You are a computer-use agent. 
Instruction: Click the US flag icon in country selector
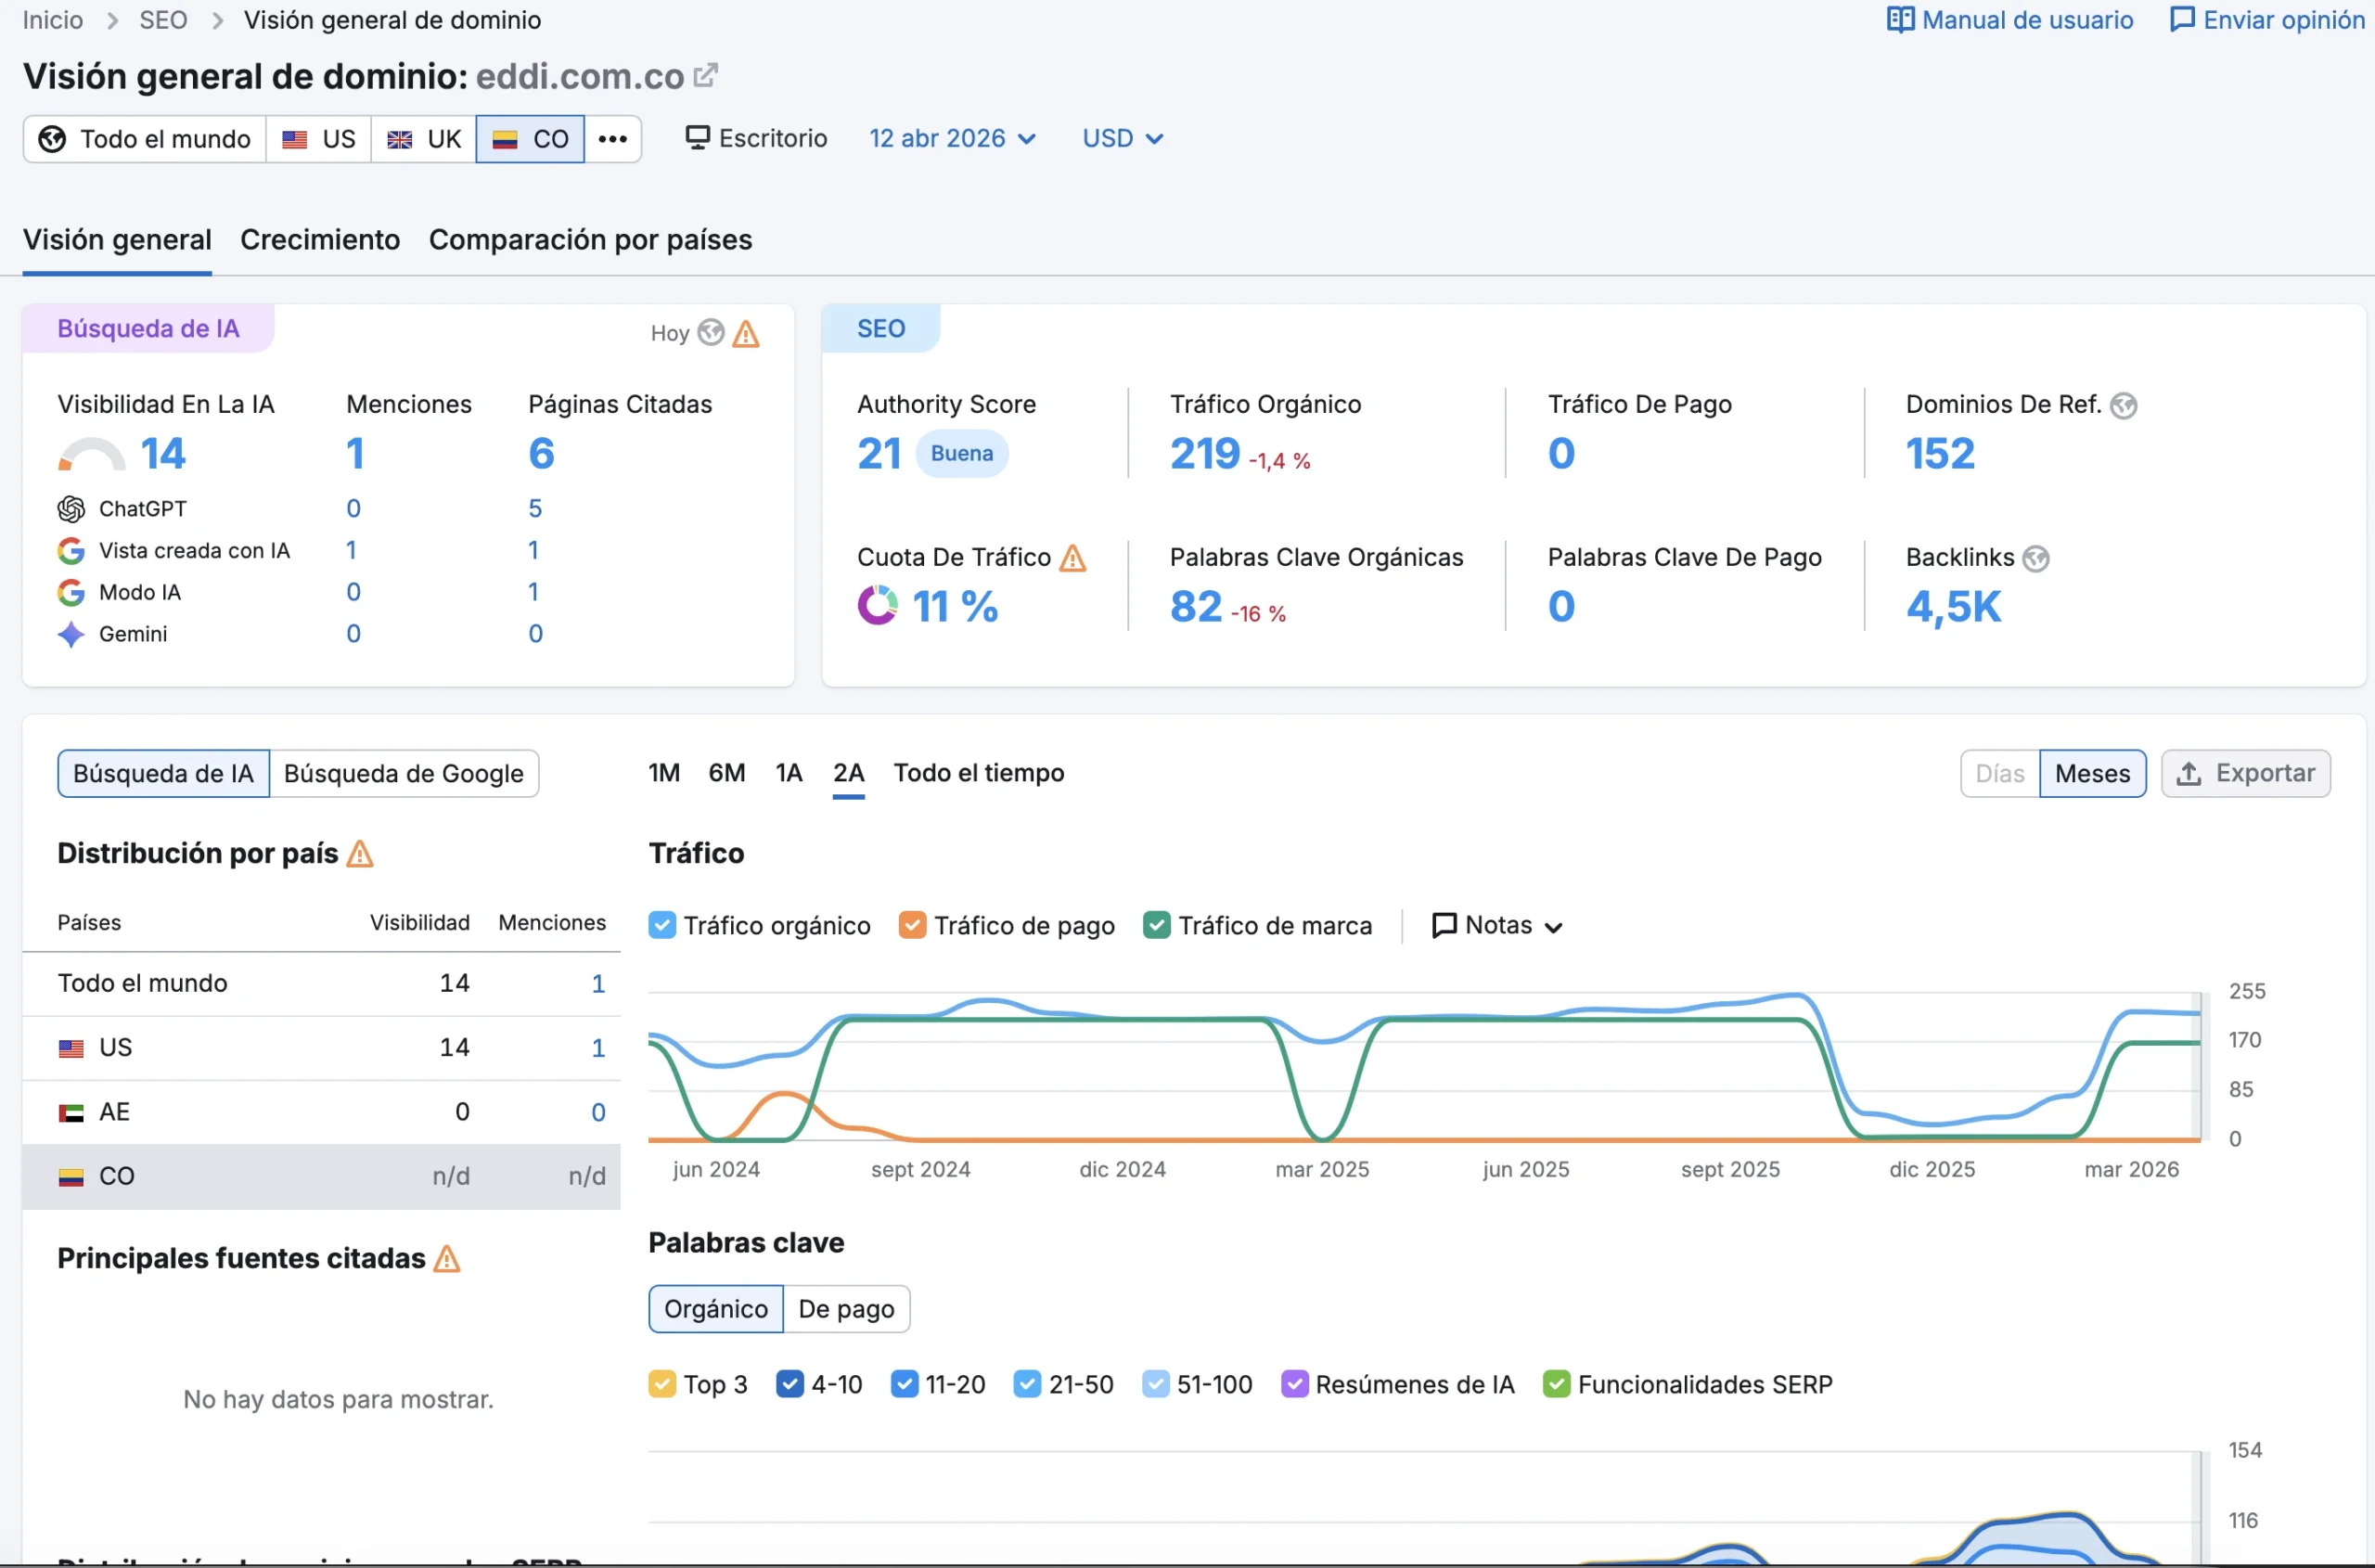tap(294, 139)
